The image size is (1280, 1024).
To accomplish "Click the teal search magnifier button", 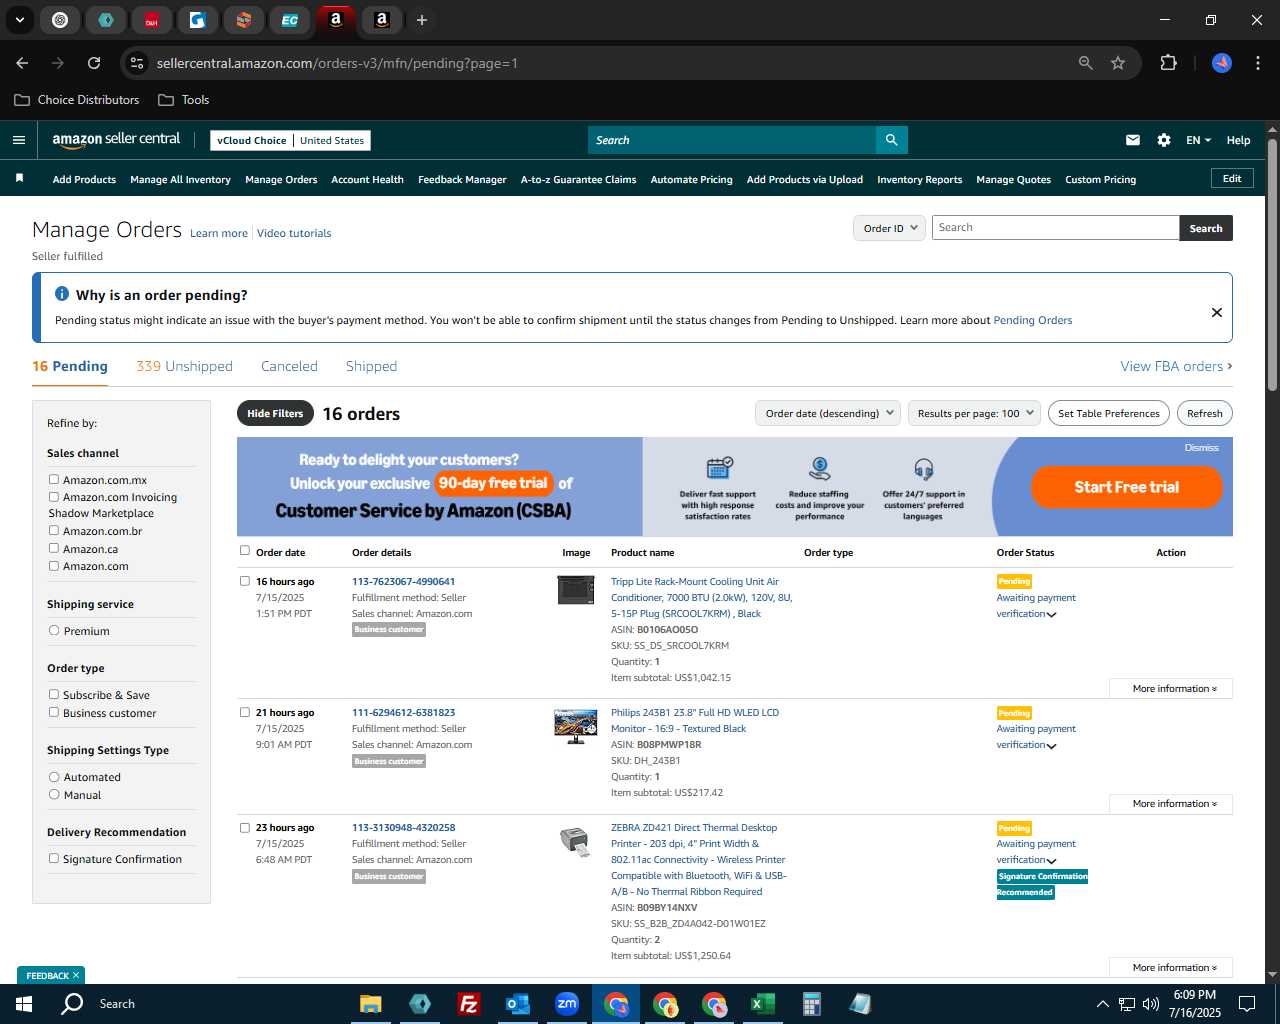I will [891, 140].
